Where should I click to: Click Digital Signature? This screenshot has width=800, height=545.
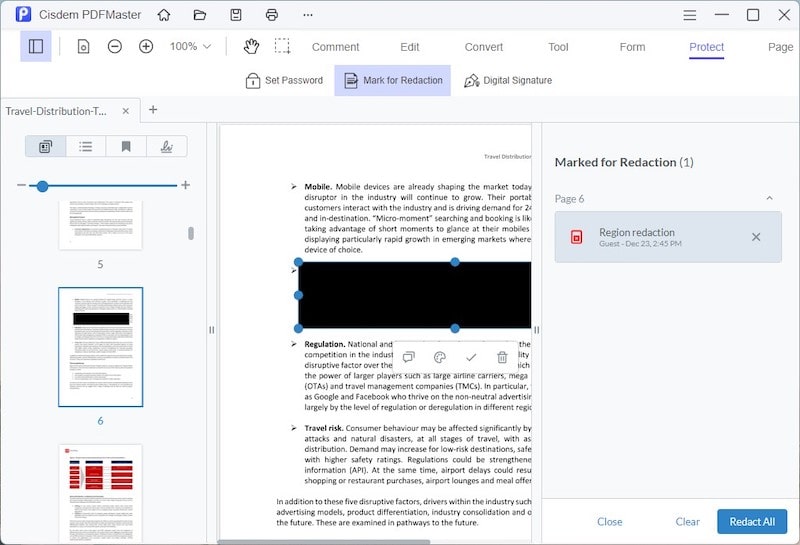click(508, 81)
